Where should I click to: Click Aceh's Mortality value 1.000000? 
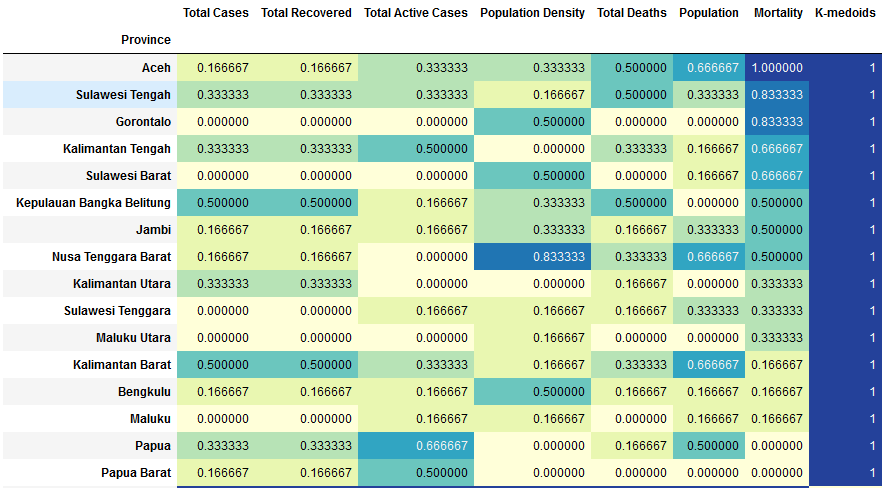[777, 68]
